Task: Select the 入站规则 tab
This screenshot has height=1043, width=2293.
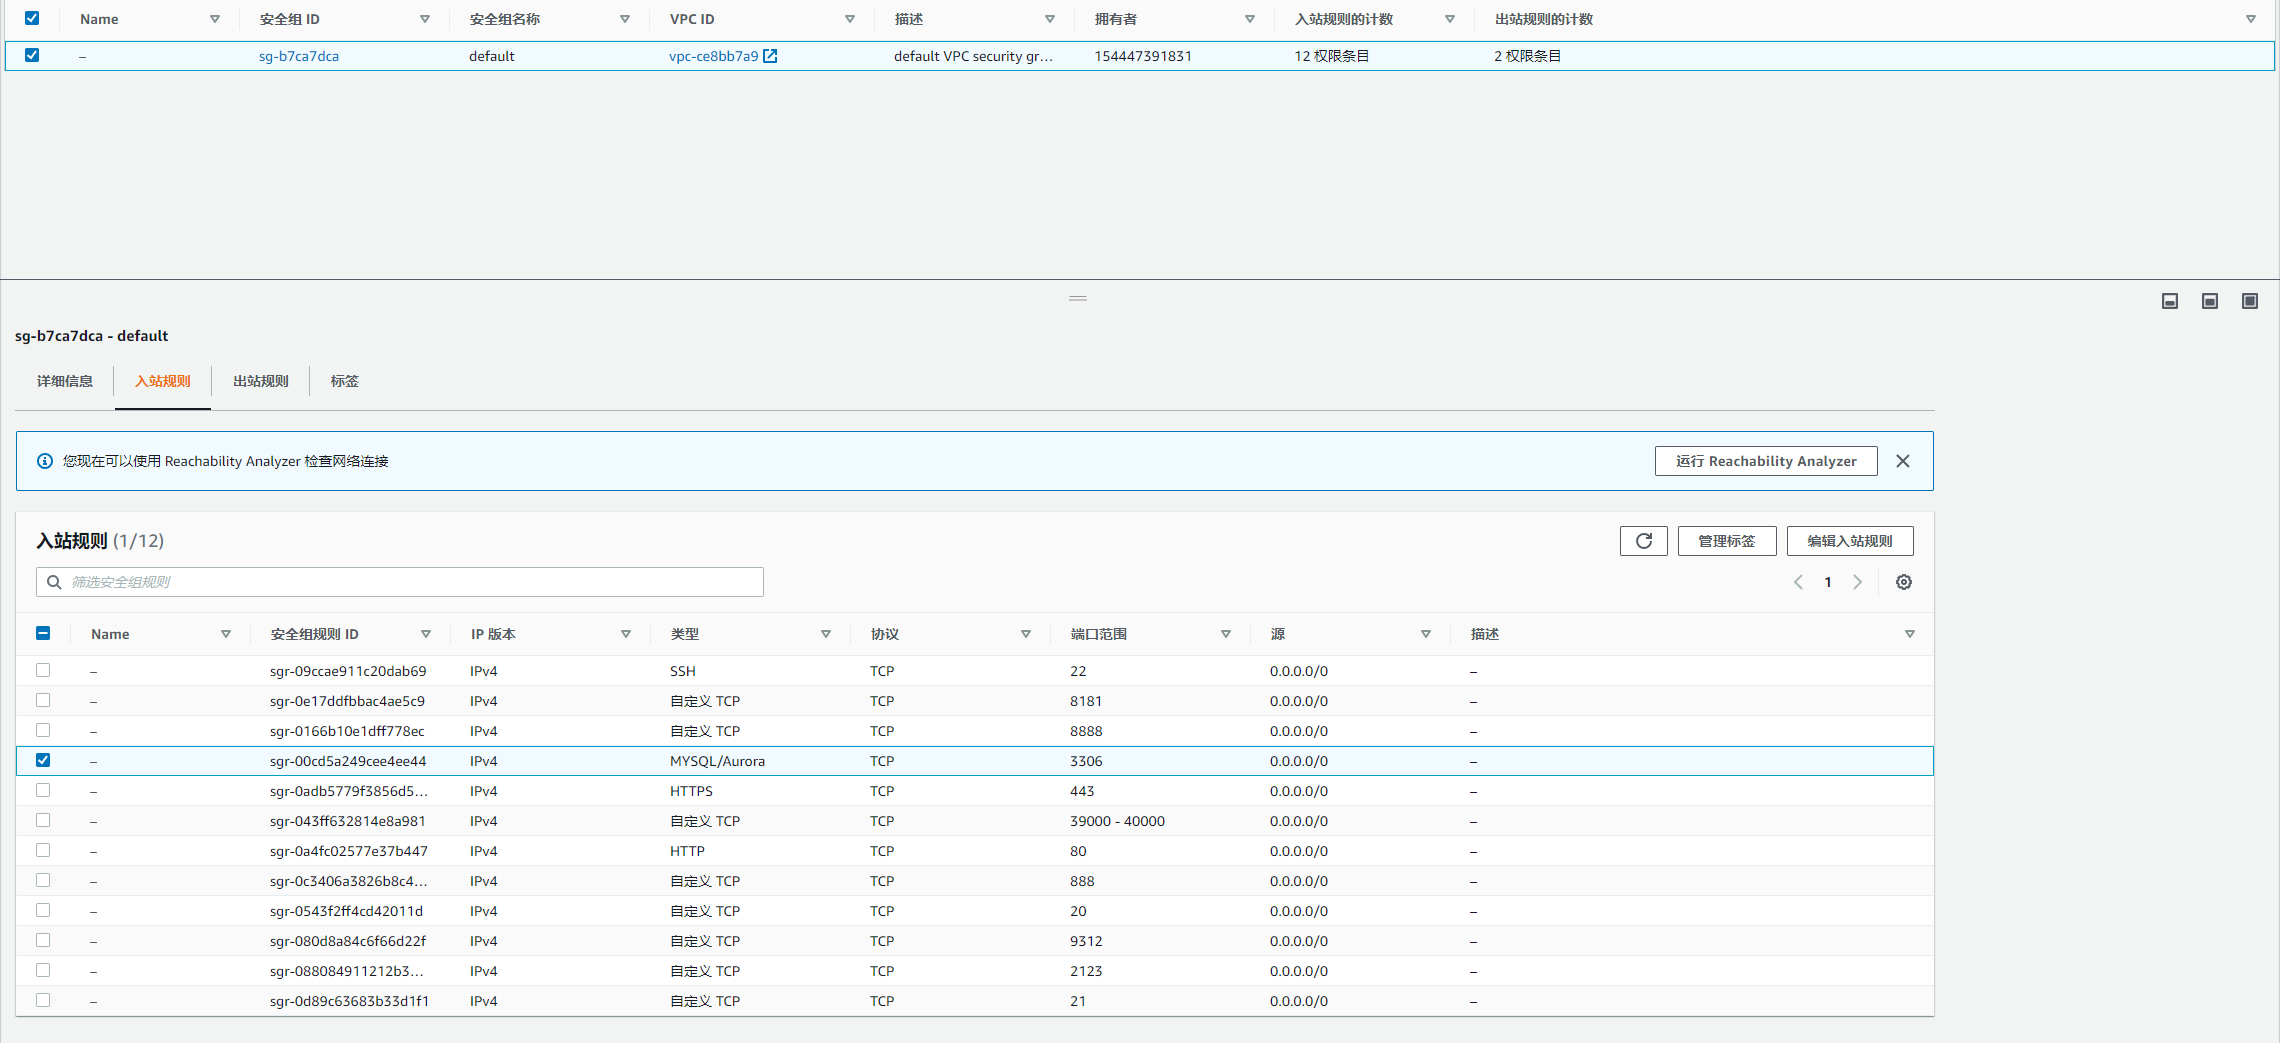Action: 163,381
